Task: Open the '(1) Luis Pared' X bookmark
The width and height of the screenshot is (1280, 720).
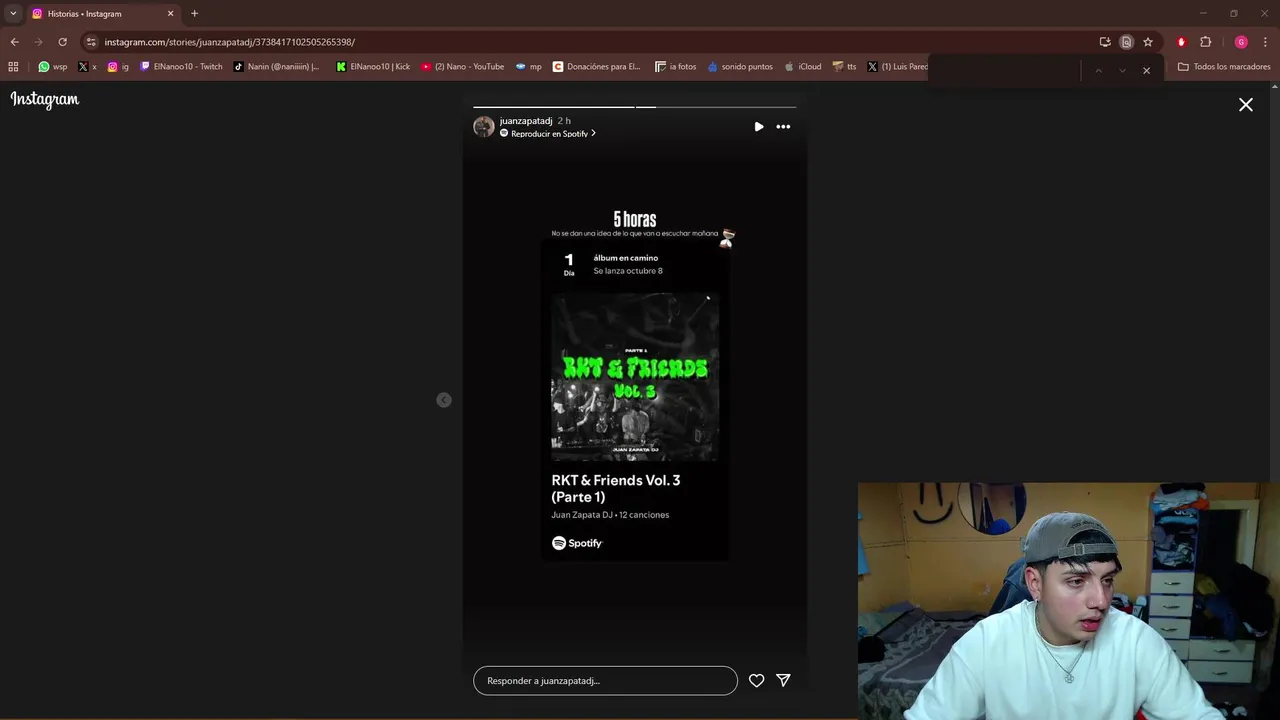Action: [897, 67]
